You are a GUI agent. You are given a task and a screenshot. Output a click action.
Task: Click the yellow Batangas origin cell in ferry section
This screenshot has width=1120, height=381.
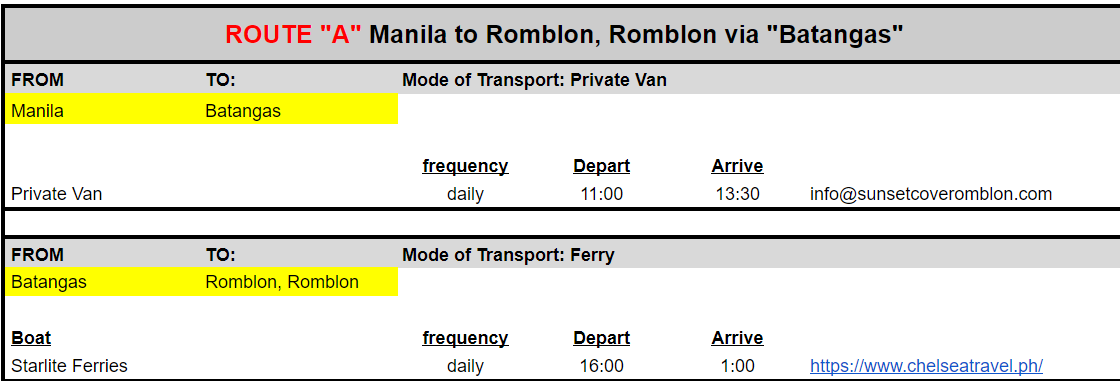103,282
